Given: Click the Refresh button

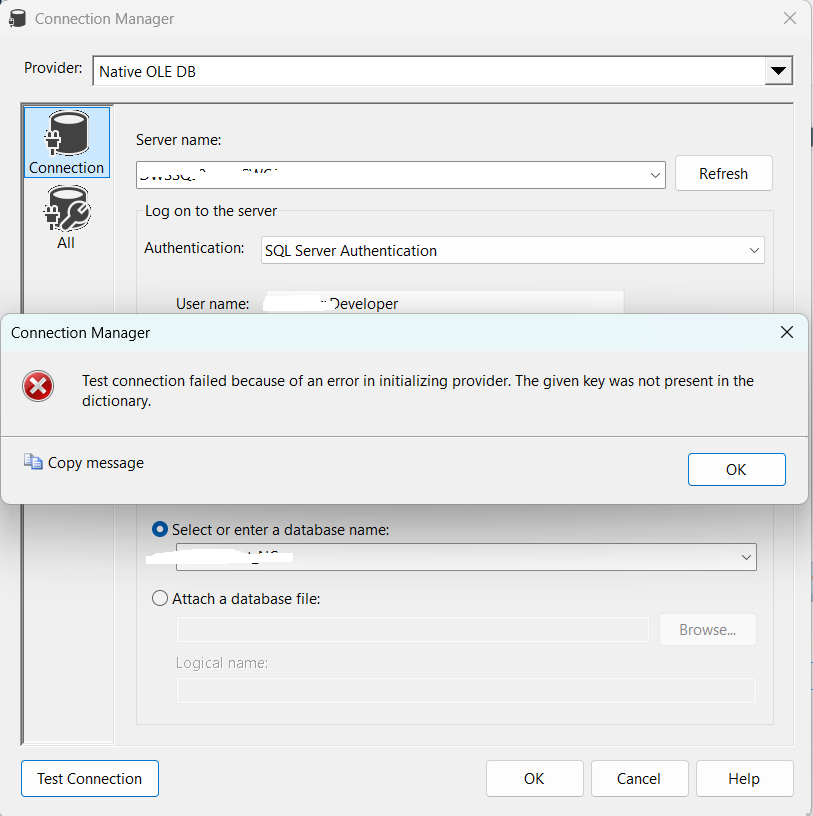Looking at the screenshot, I should point(723,173).
